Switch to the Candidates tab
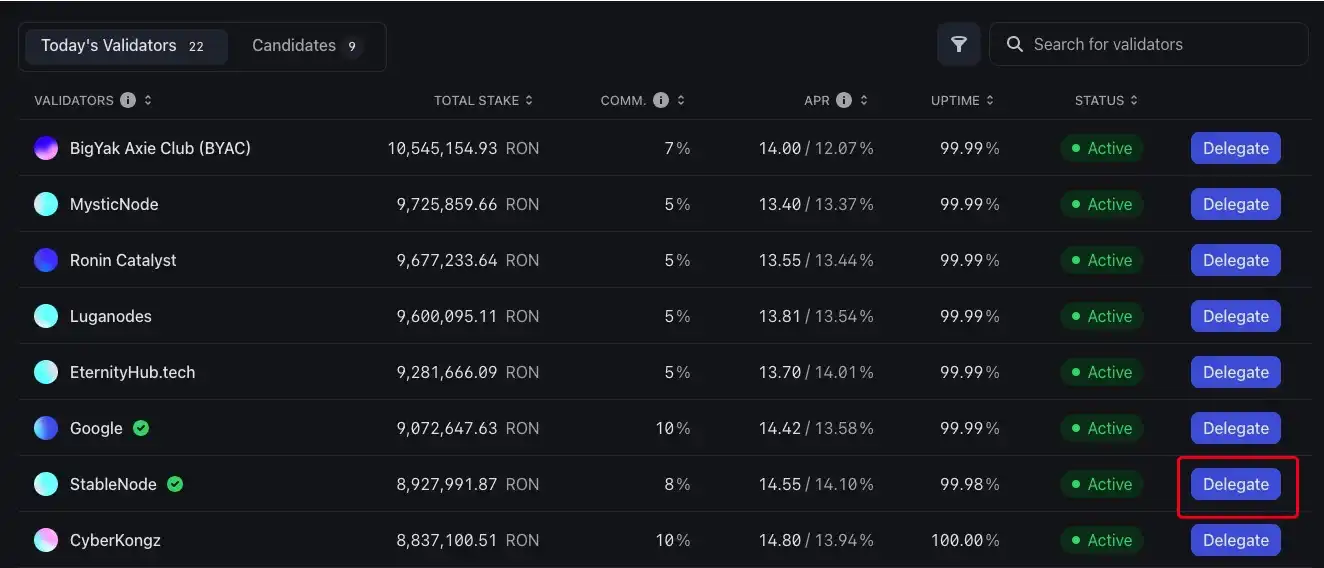1324x568 pixels. [305, 46]
